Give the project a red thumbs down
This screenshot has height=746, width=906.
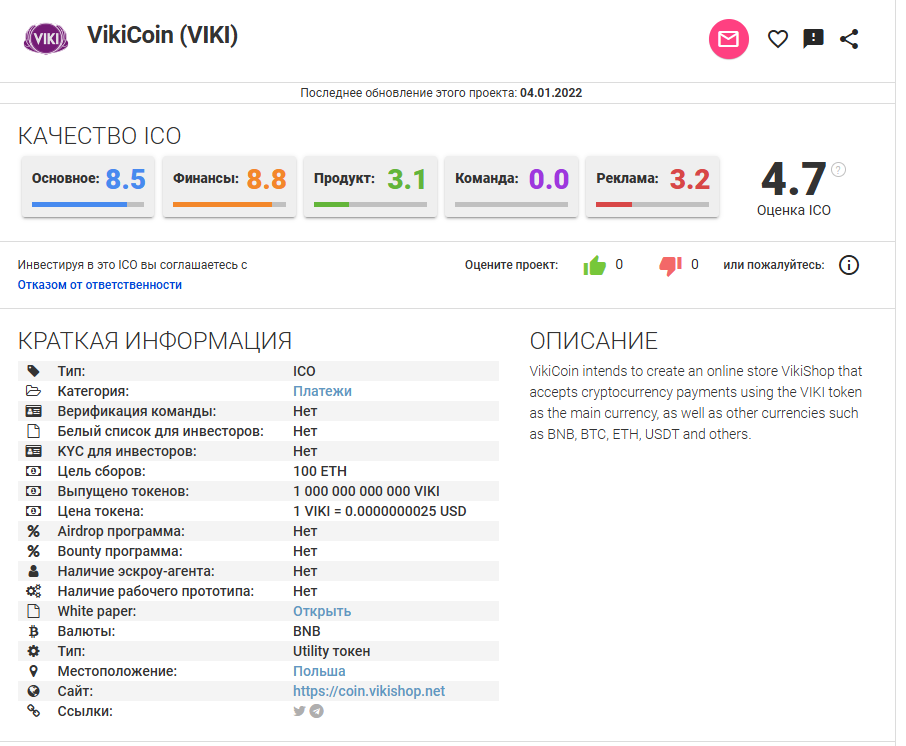coord(670,265)
